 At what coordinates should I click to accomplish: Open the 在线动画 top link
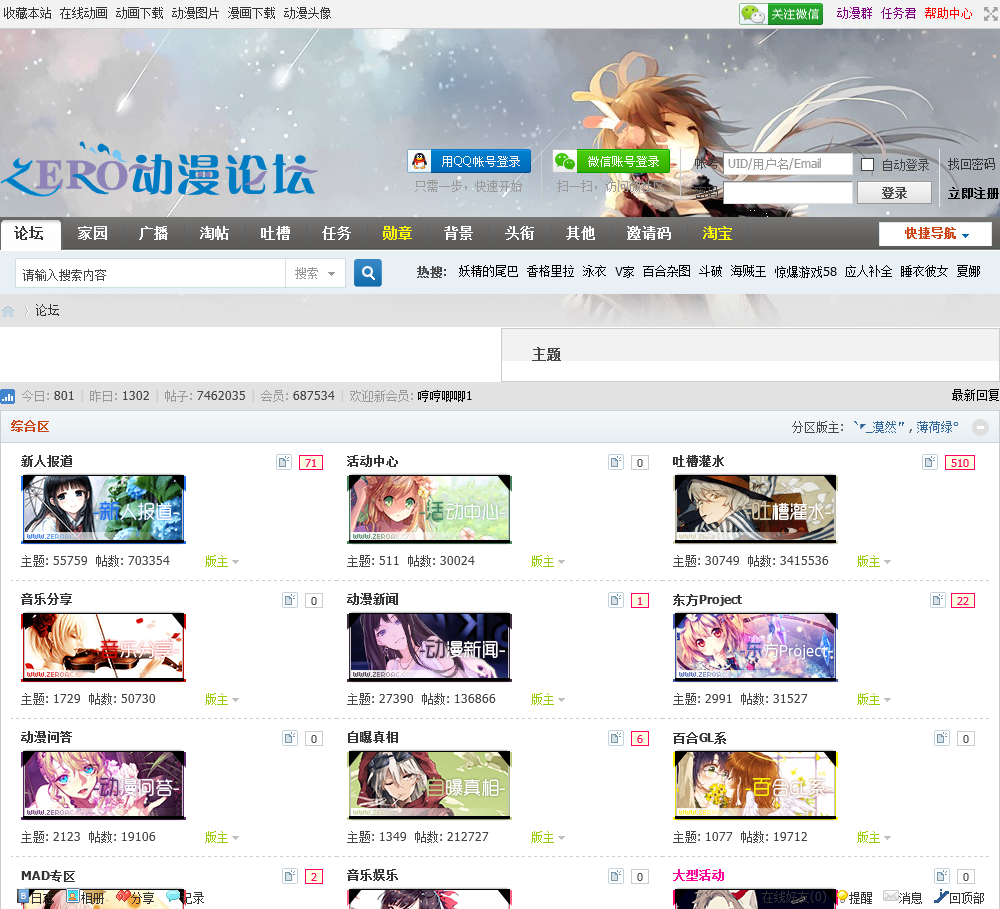pyautogui.click(x=84, y=13)
